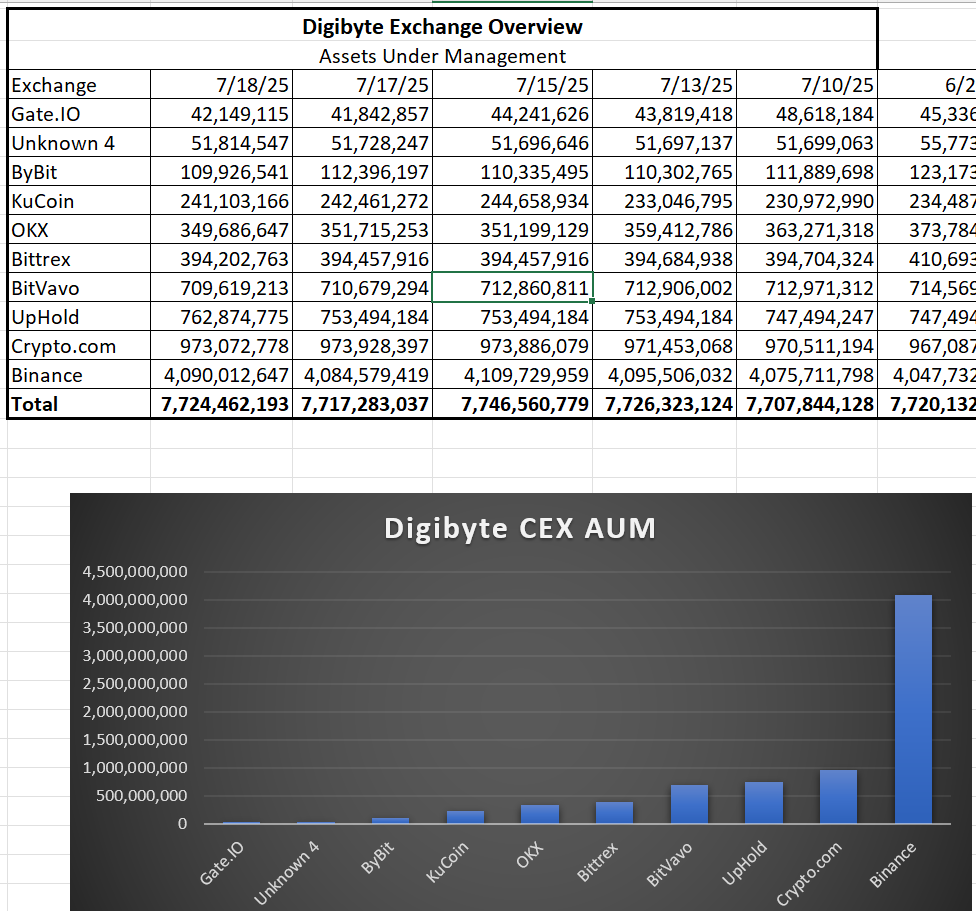Image resolution: width=976 pixels, height=911 pixels.
Task: Click the Binance bar in the chart
Action: (x=913, y=709)
